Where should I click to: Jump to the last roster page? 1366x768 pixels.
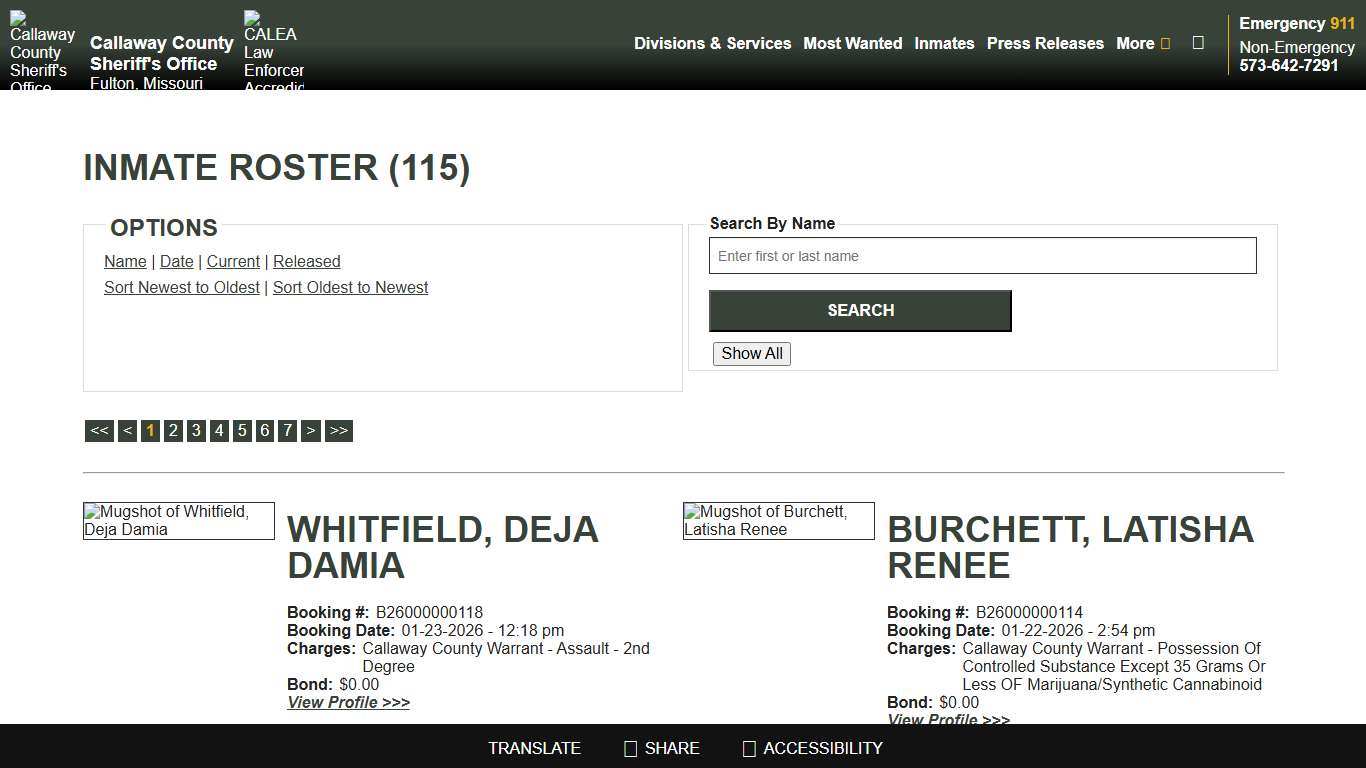(x=339, y=430)
